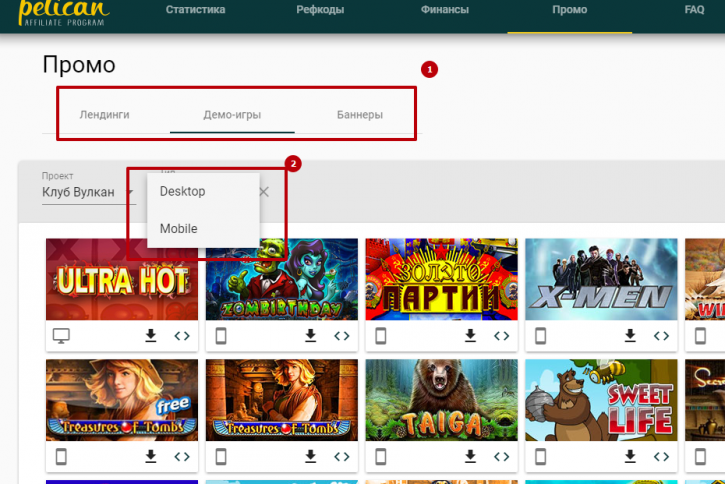Get embed code for Zombirthday
725x484 pixels.
coord(342,336)
